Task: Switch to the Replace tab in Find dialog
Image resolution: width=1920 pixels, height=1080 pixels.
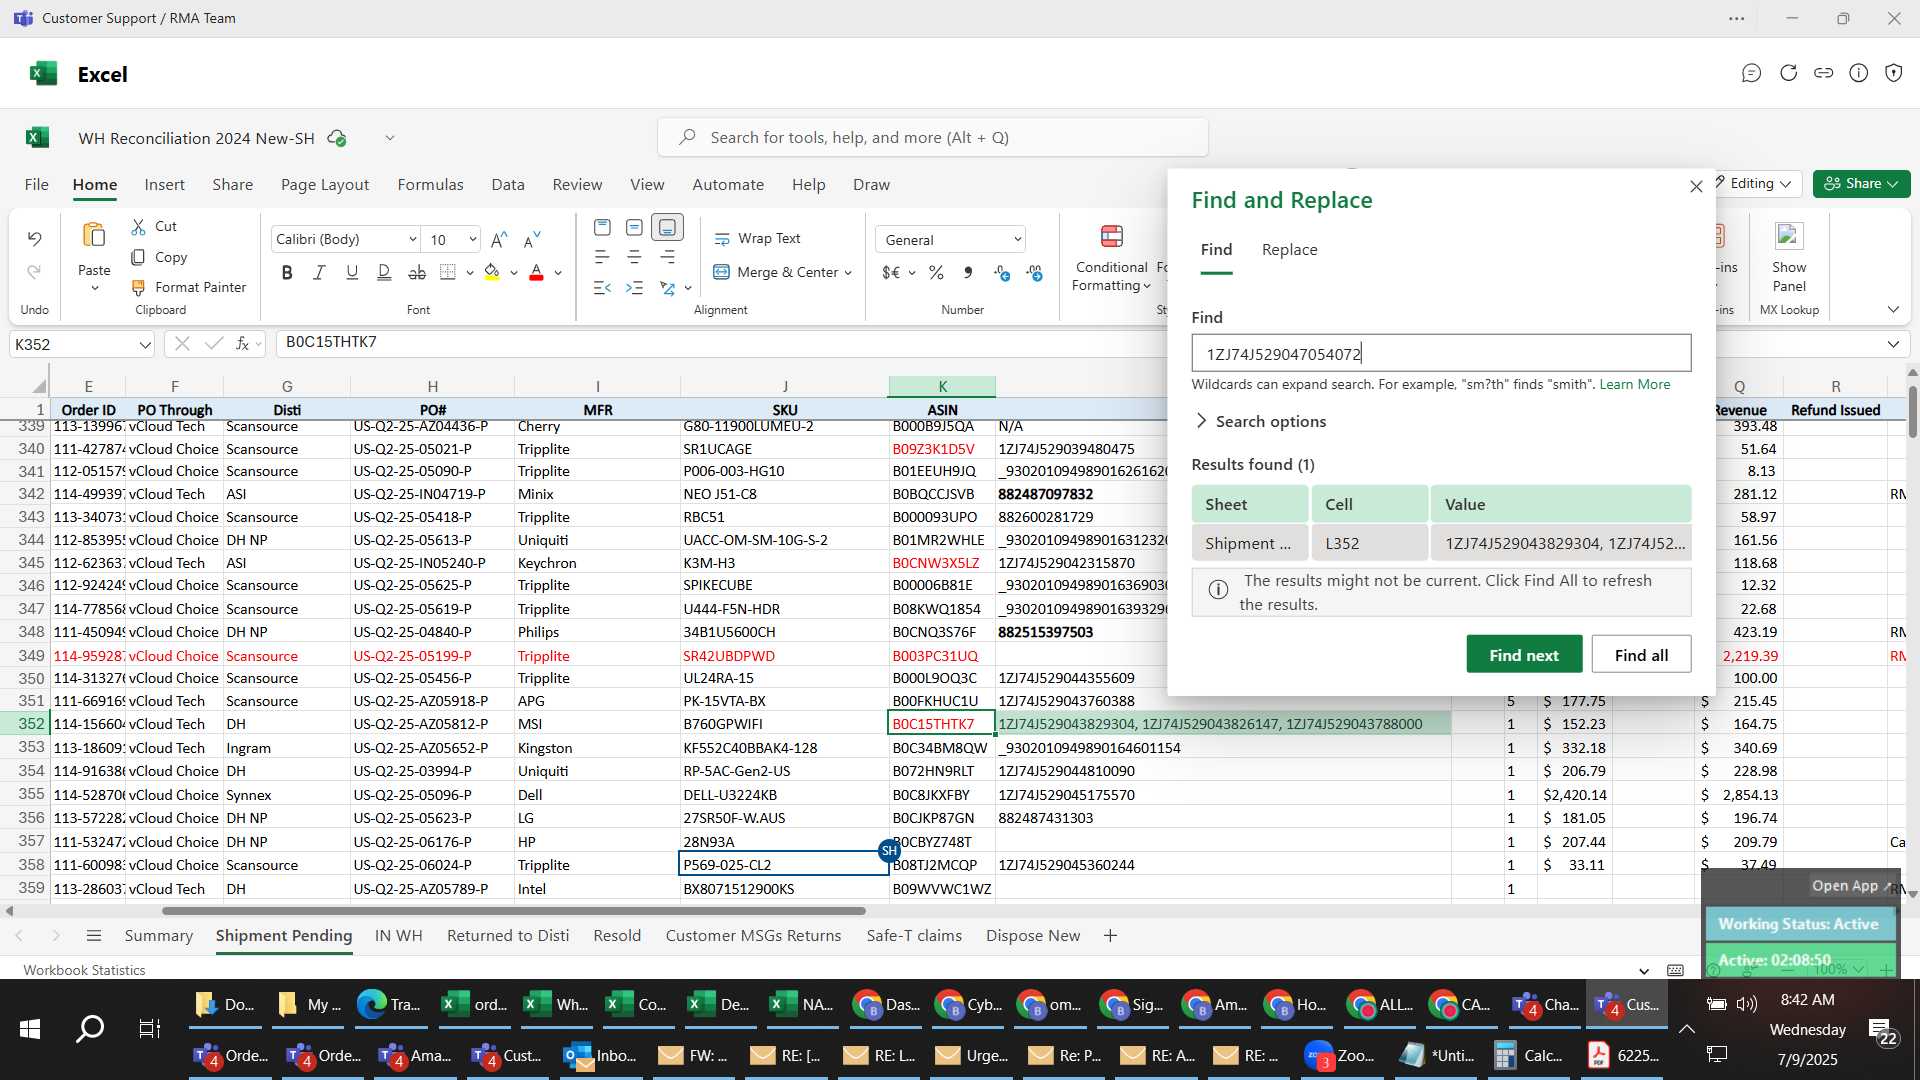Action: tap(1289, 250)
